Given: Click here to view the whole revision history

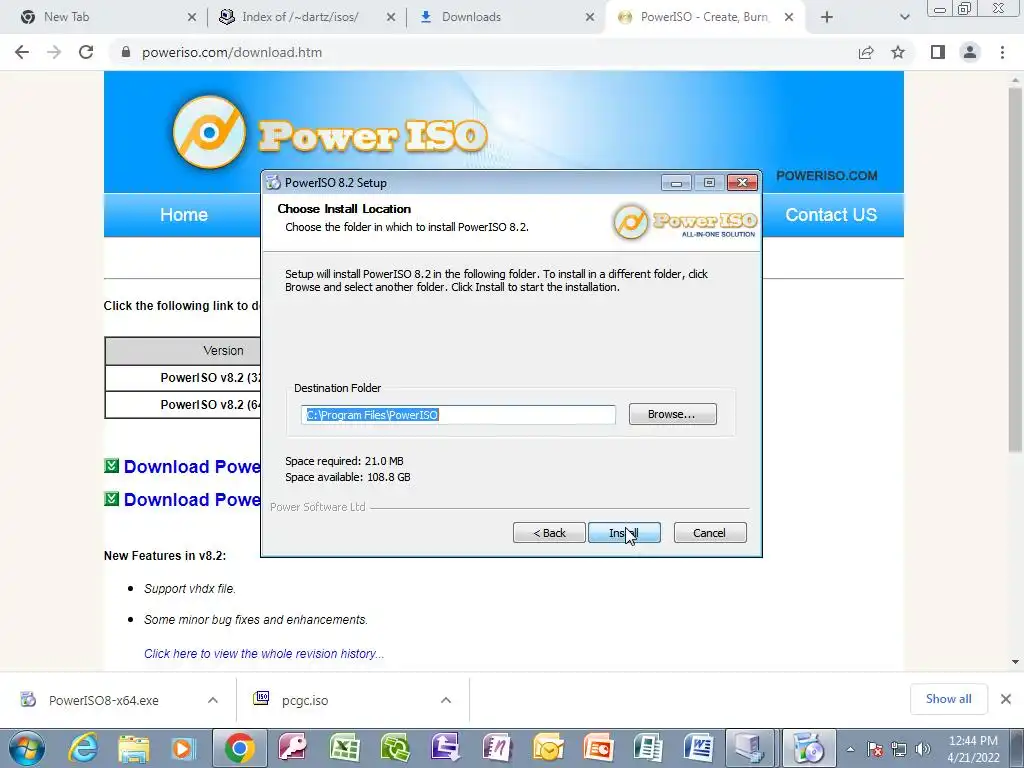Looking at the screenshot, I should pos(264,654).
